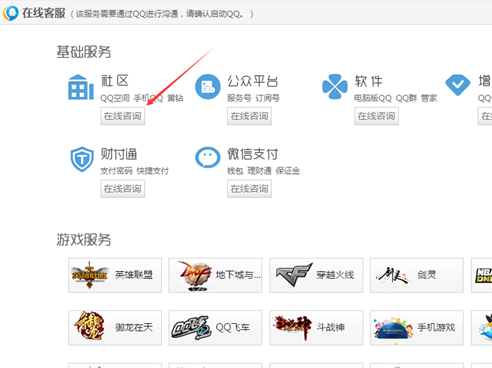Screen dimensions: 492x368
Task: Click the 财付通 shield icon
Action: point(82,159)
